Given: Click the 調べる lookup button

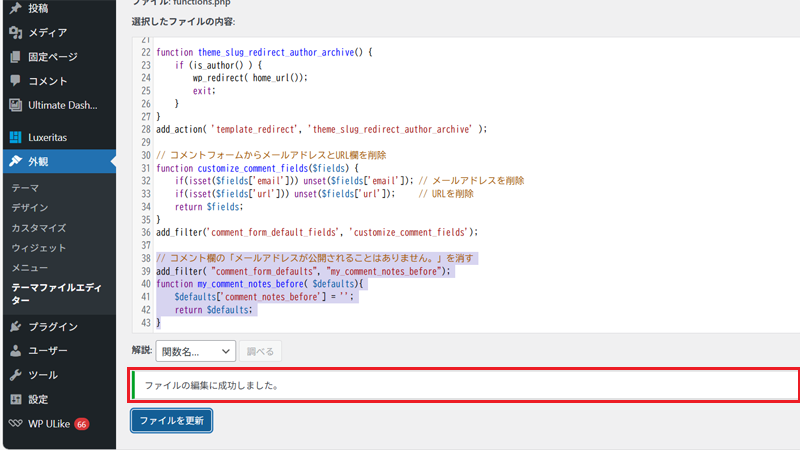Looking at the screenshot, I should click(260, 352).
